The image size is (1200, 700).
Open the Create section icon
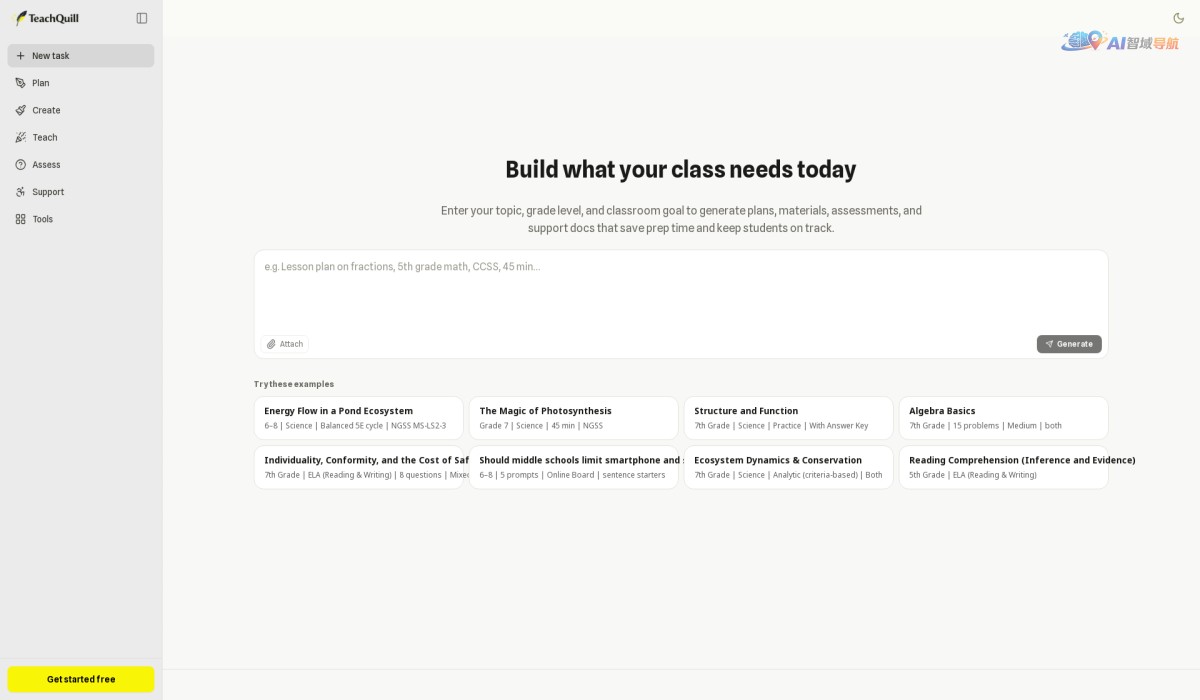click(21, 110)
